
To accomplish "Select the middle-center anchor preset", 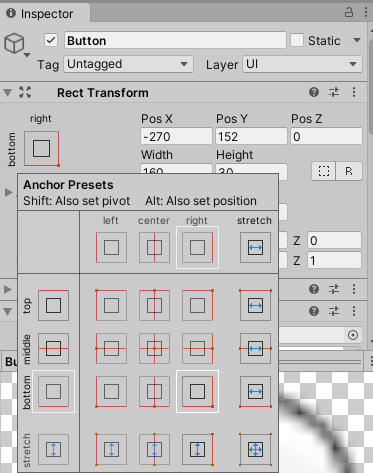I will pyautogui.click(x=154, y=348).
